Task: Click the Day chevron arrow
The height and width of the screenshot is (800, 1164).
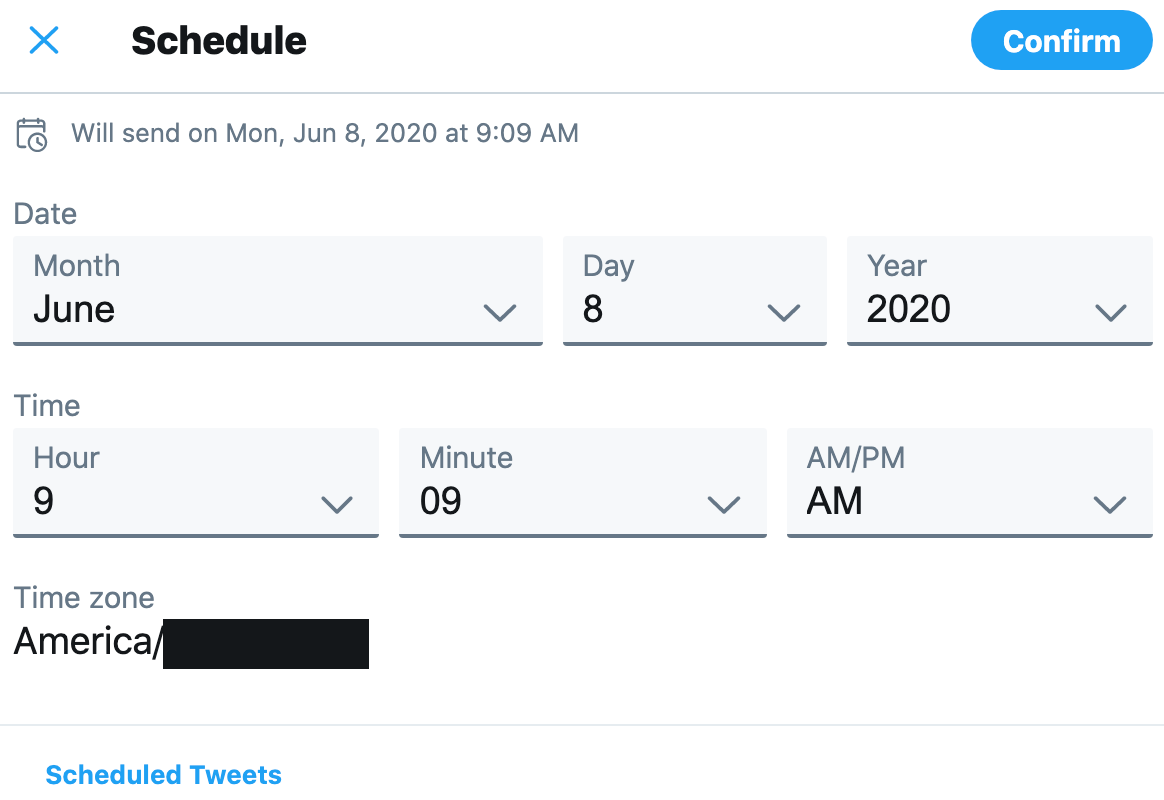Action: click(x=784, y=312)
